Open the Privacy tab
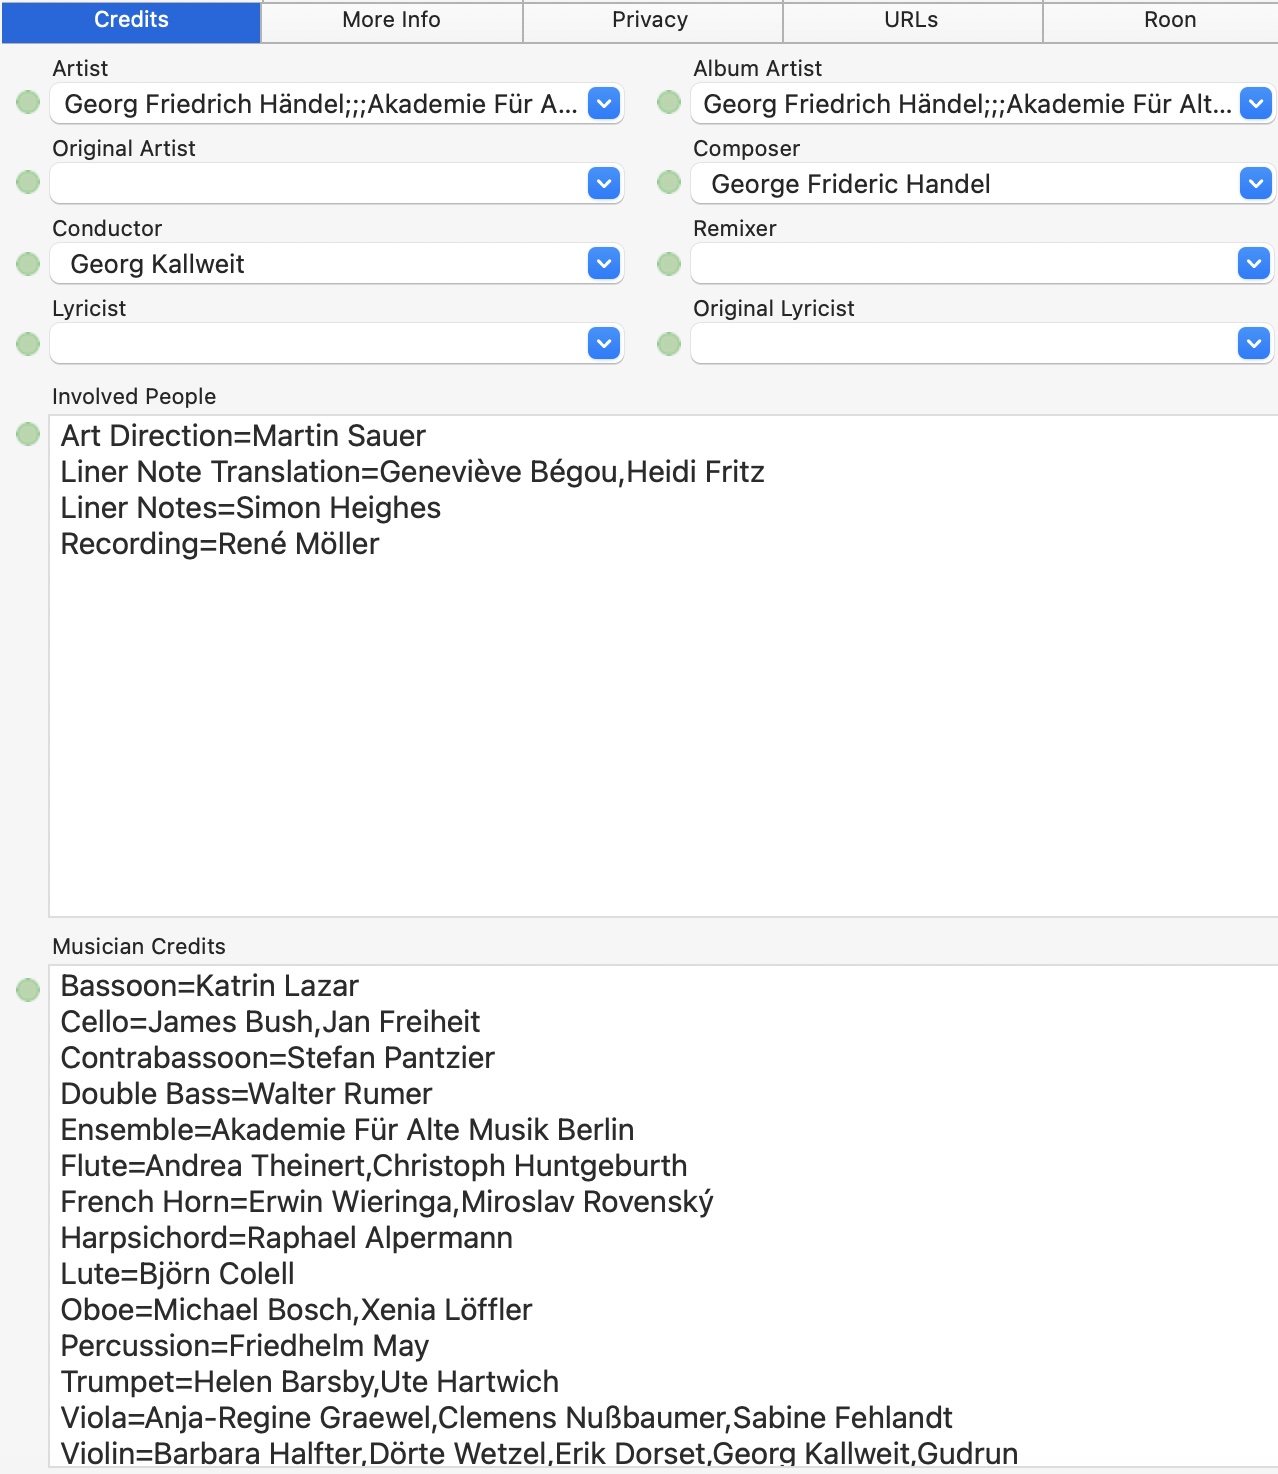The image size is (1278, 1474). coord(650,20)
